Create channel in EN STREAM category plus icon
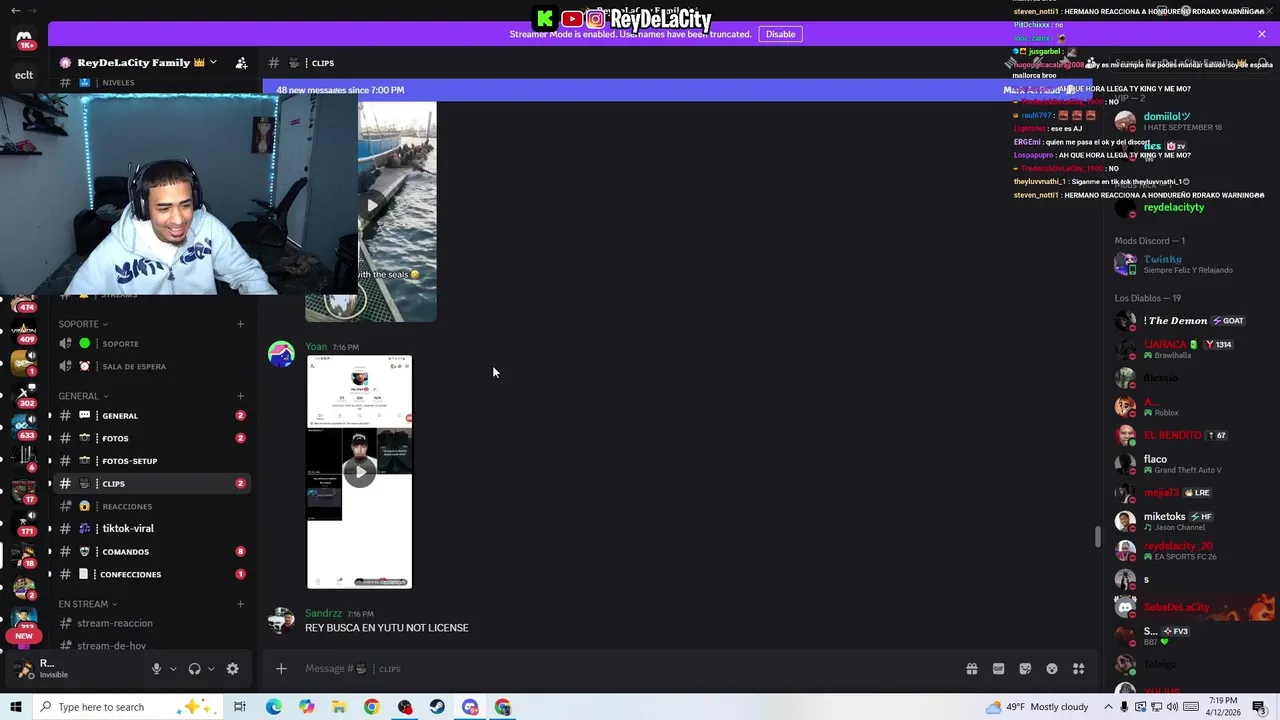 (x=240, y=604)
